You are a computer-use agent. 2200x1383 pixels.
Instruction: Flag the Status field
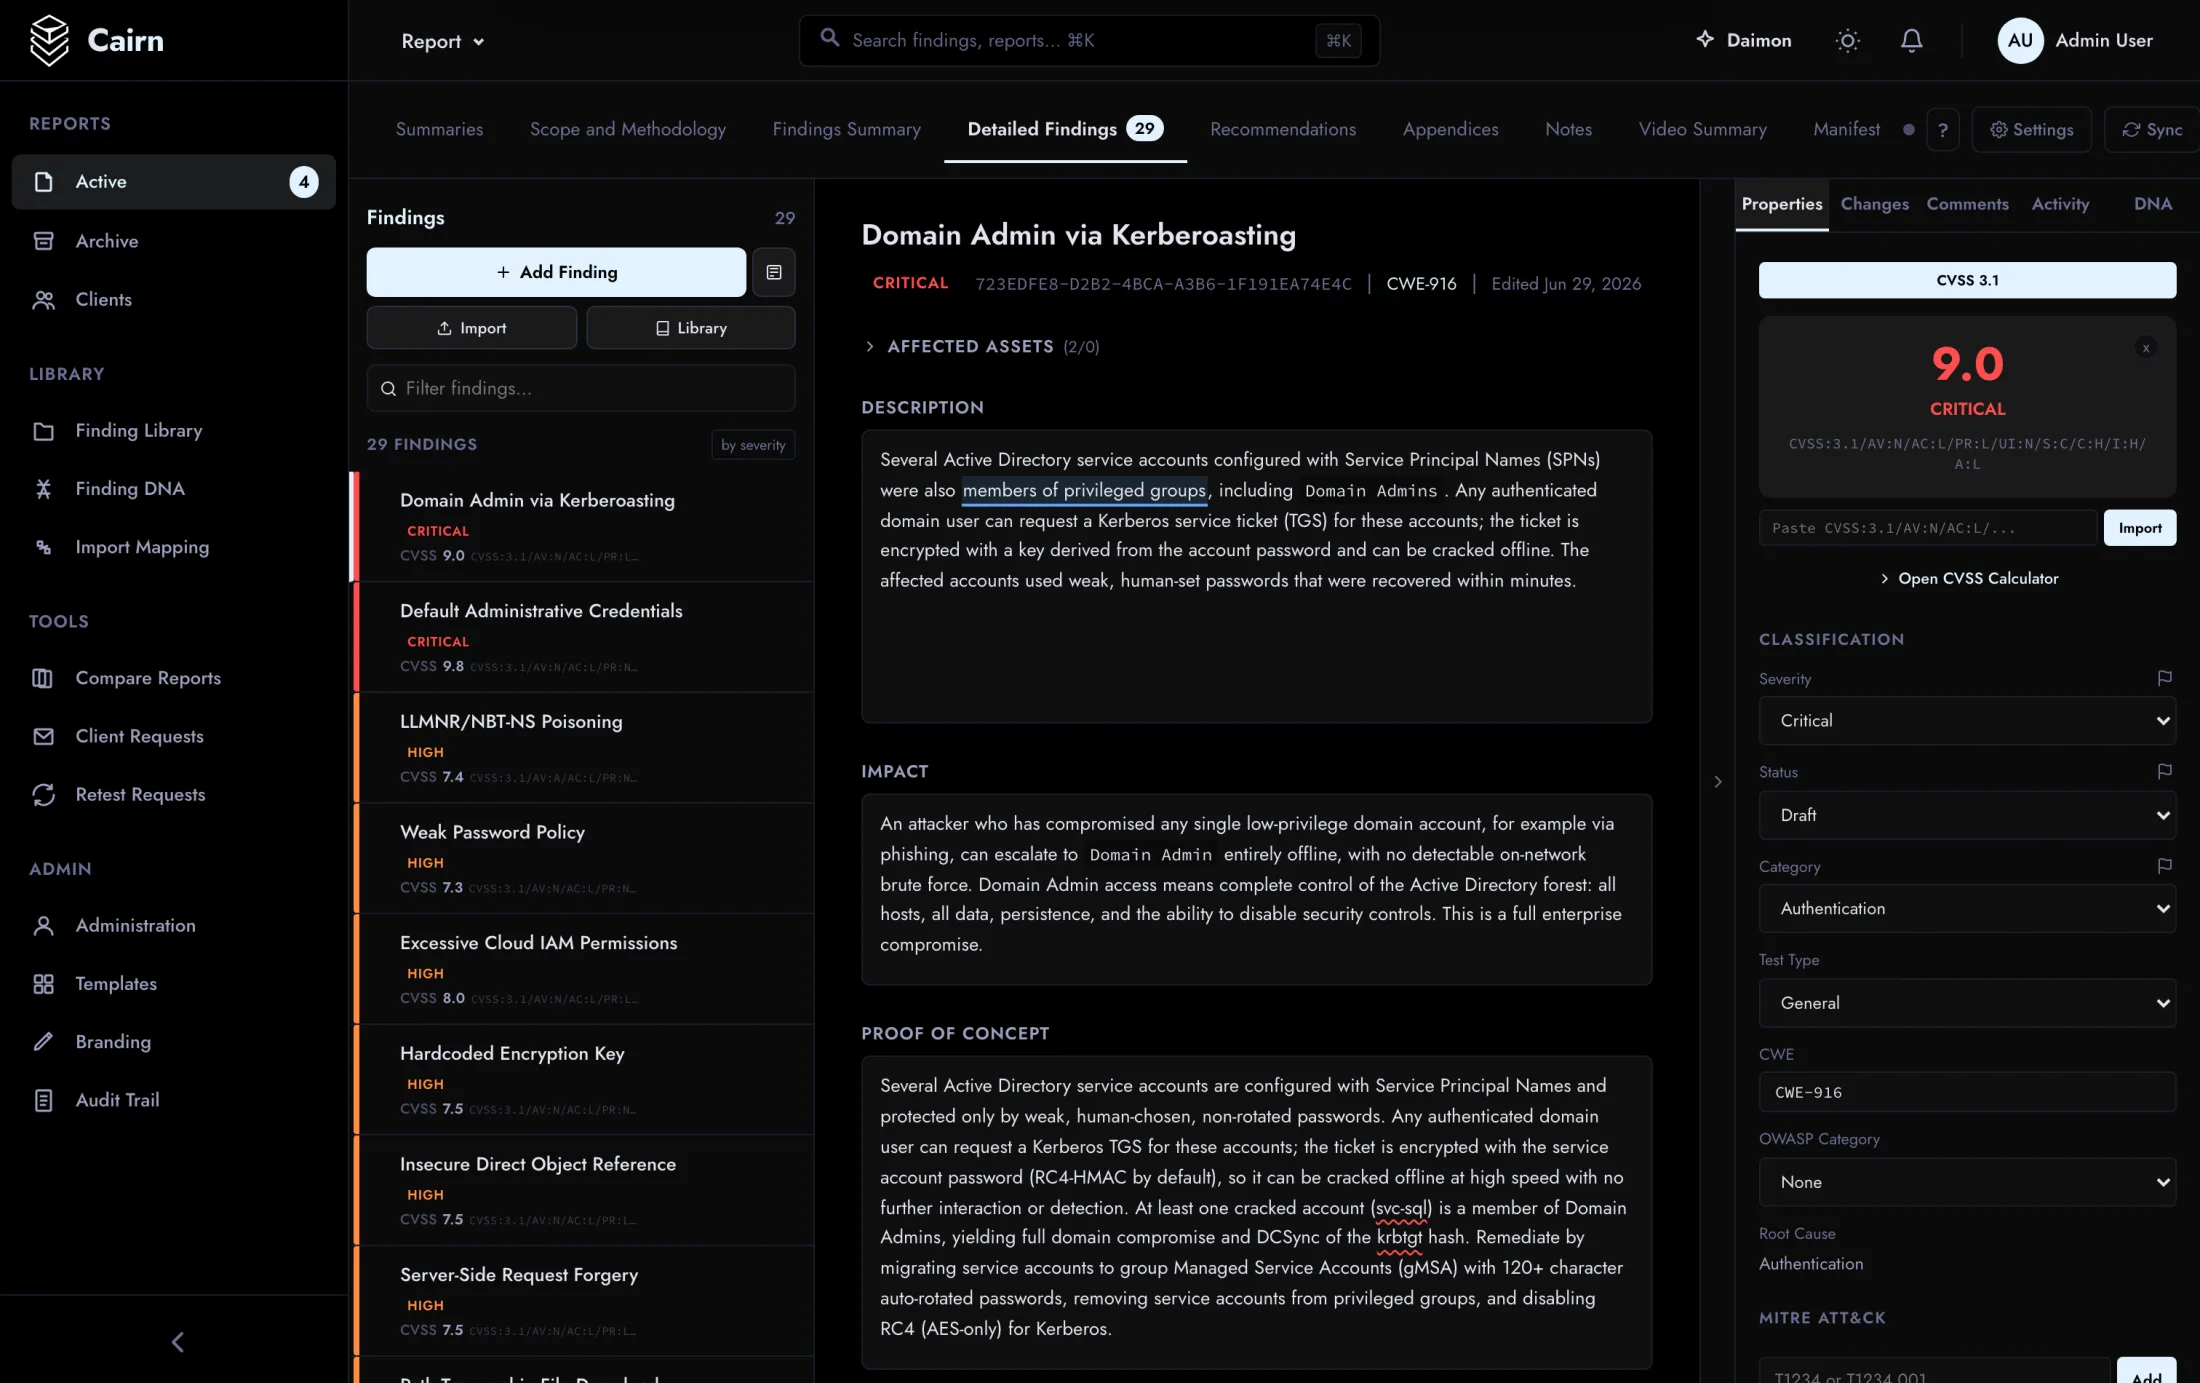coord(2164,771)
